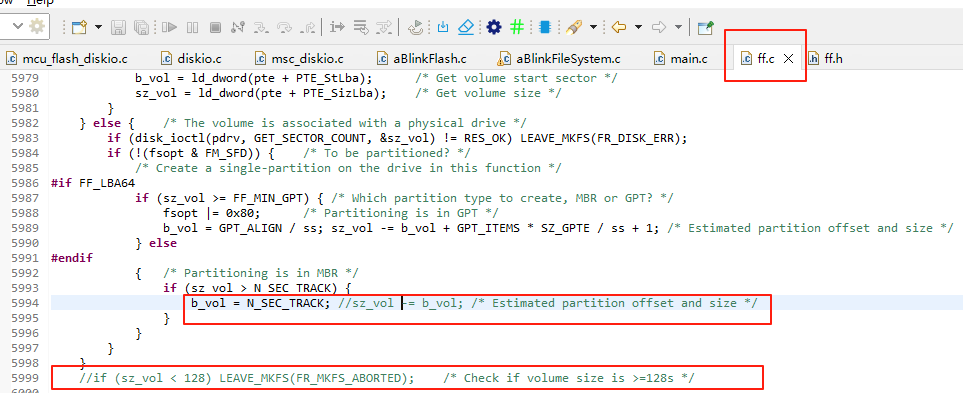Click 'b_vol = N_SEC_TRACK;' on line 5994
This screenshot has height=393, width=963.
(x=261, y=303)
